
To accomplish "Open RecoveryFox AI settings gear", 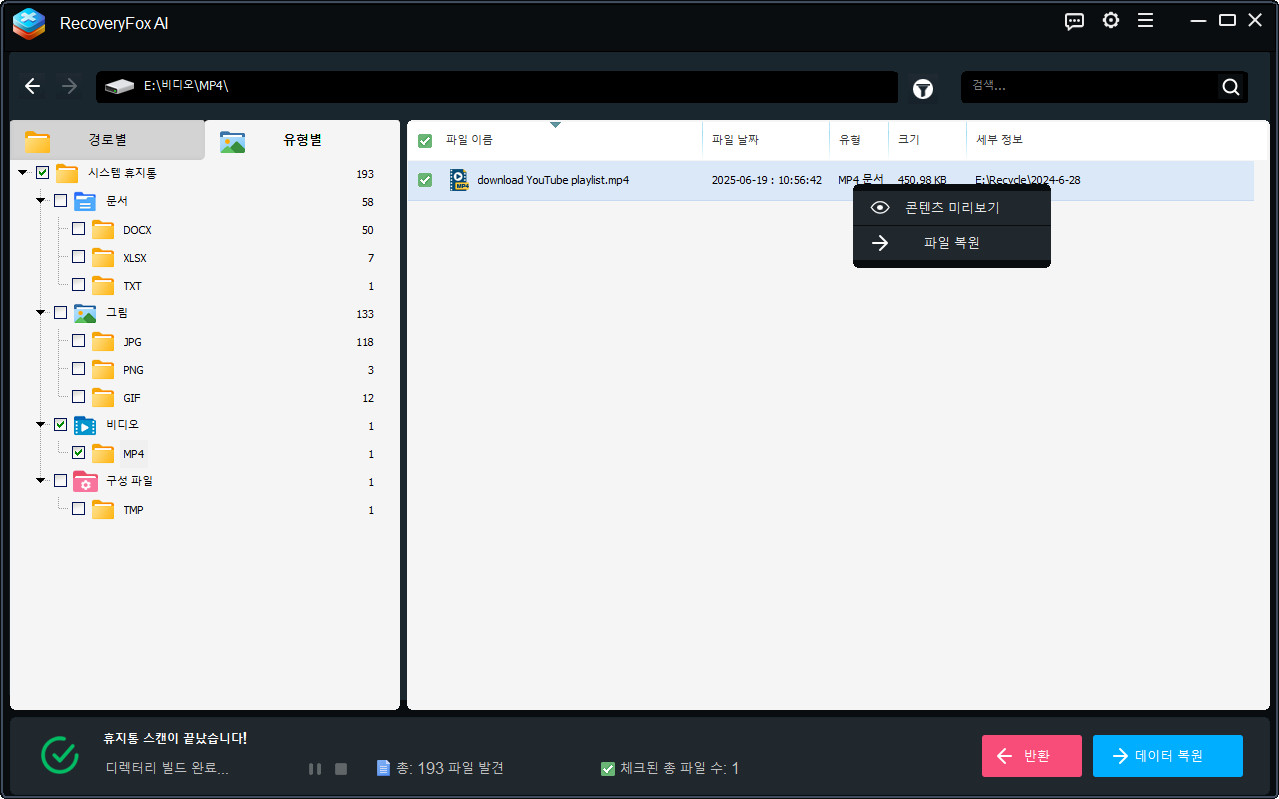I will [x=1110, y=20].
